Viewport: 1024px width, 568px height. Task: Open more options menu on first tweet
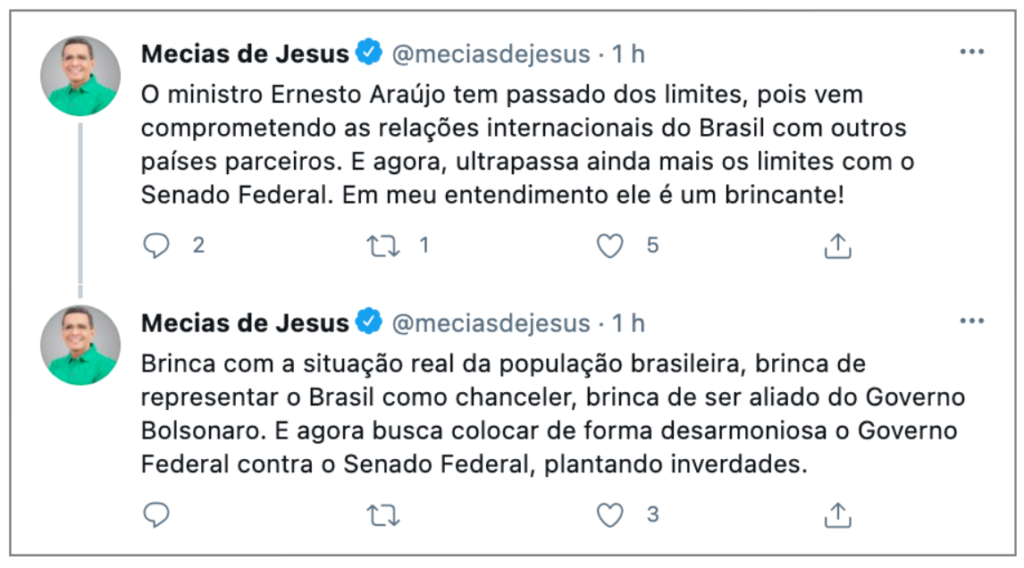972,52
